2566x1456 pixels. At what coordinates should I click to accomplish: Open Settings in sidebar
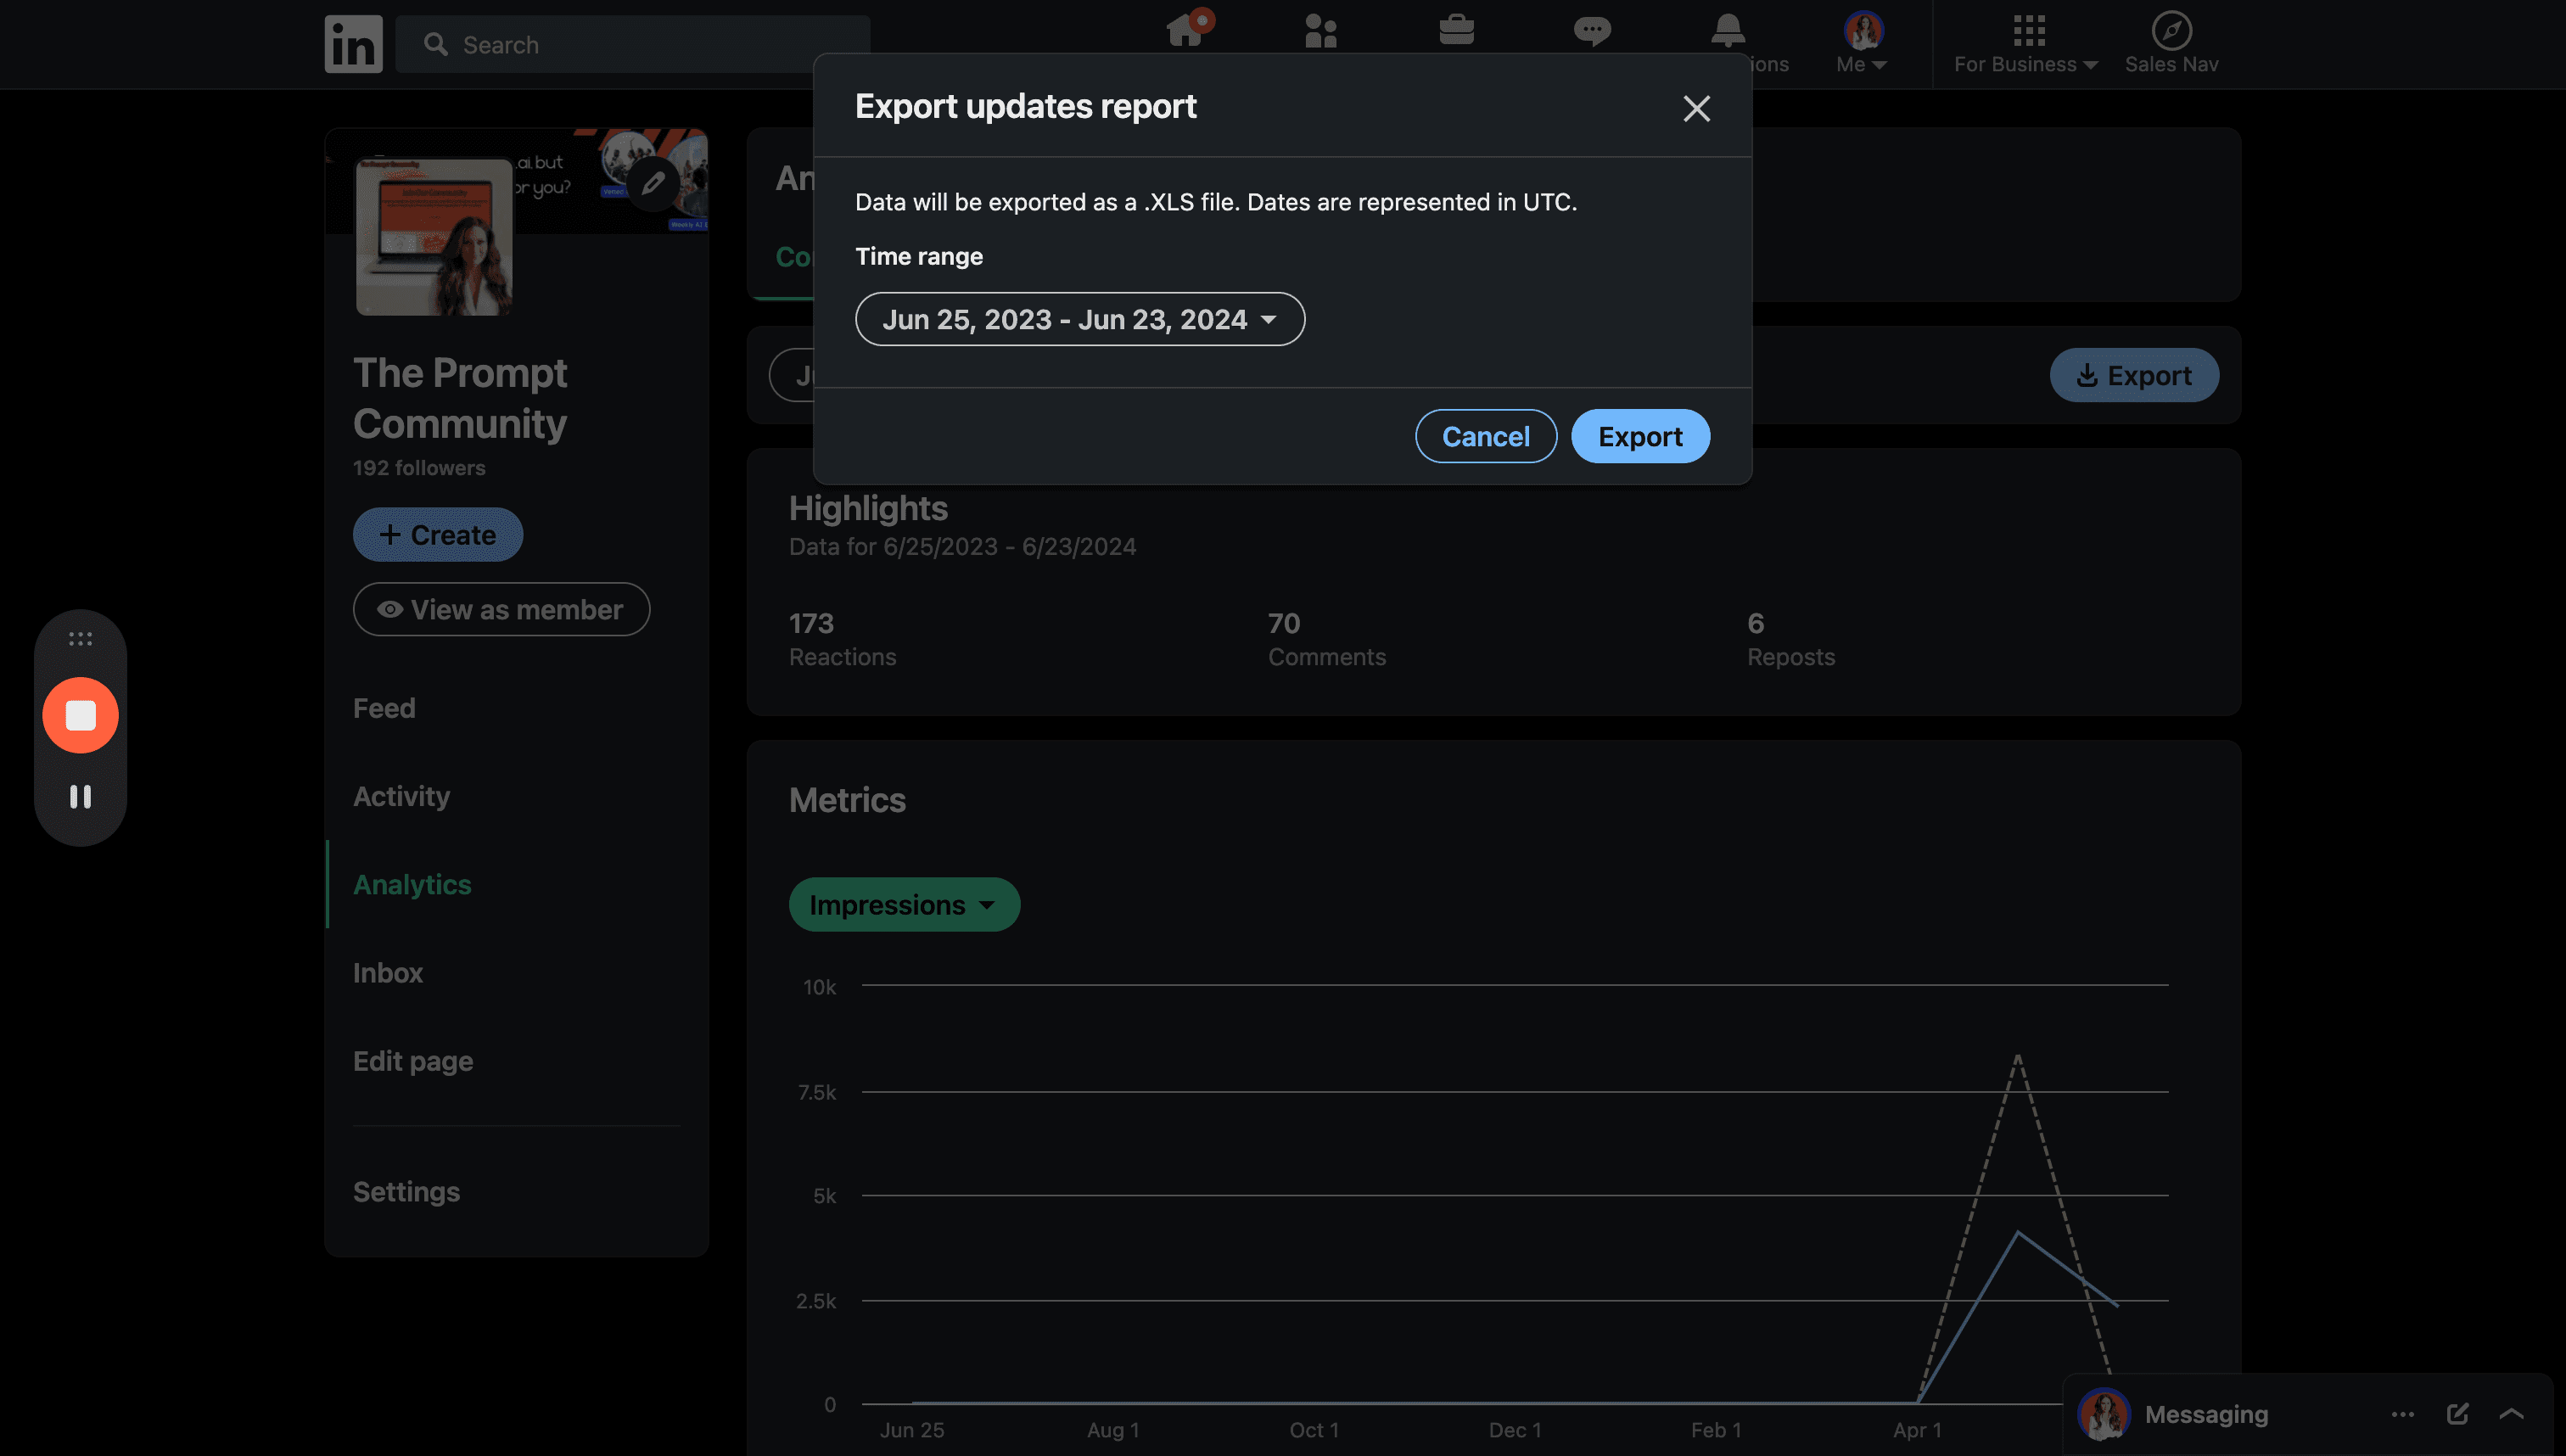pos(406,1191)
